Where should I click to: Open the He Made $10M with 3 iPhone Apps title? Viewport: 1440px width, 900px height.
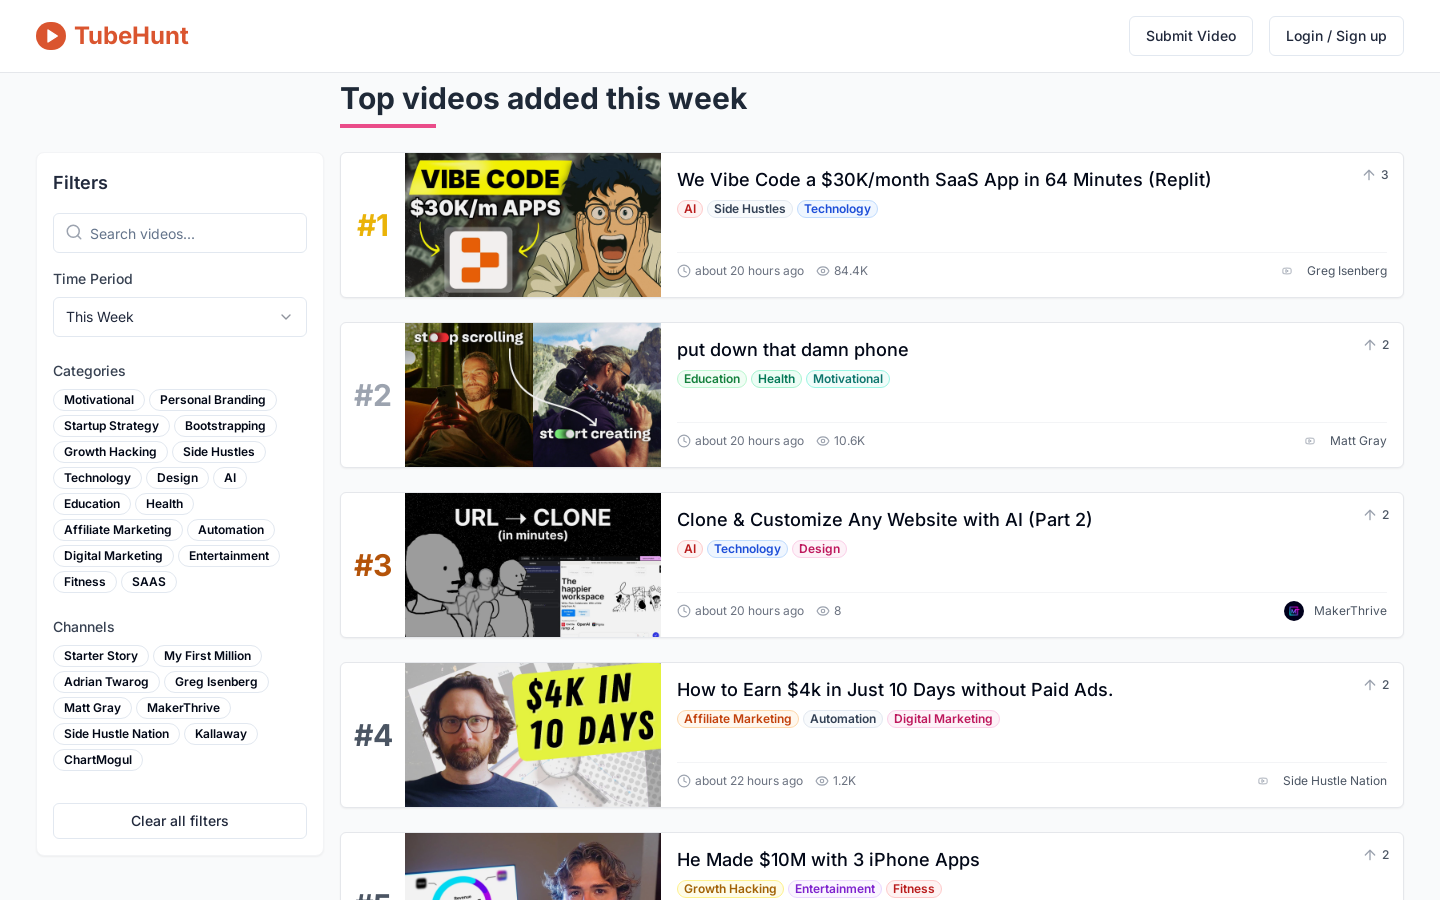coord(828,860)
